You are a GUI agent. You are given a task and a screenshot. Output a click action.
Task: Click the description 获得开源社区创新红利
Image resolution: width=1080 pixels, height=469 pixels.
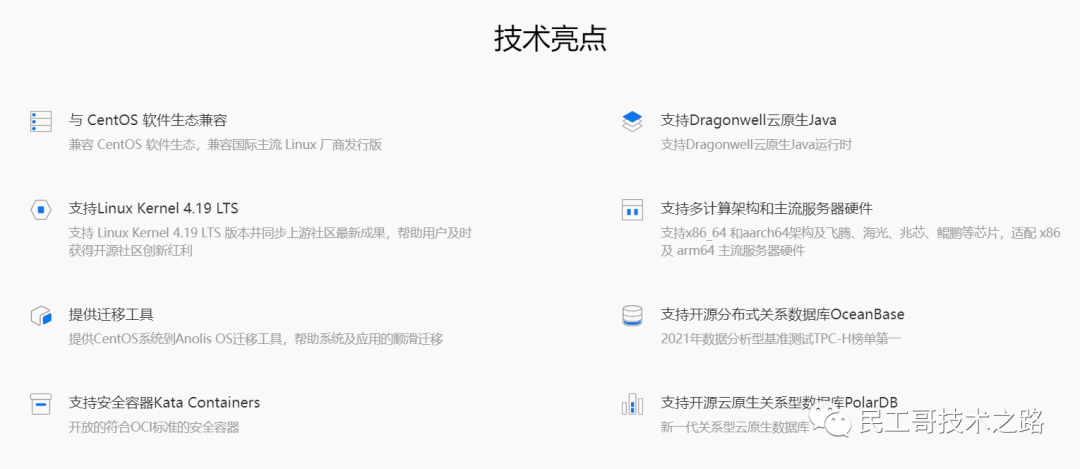coord(131,251)
